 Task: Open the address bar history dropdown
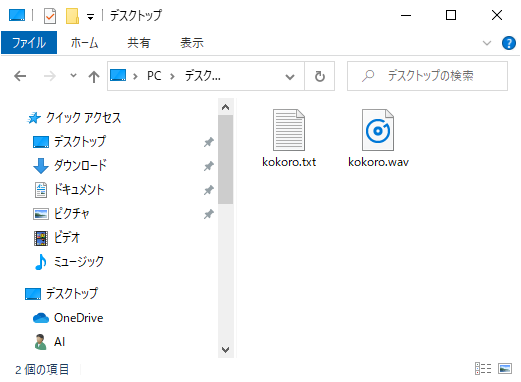click(x=290, y=77)
